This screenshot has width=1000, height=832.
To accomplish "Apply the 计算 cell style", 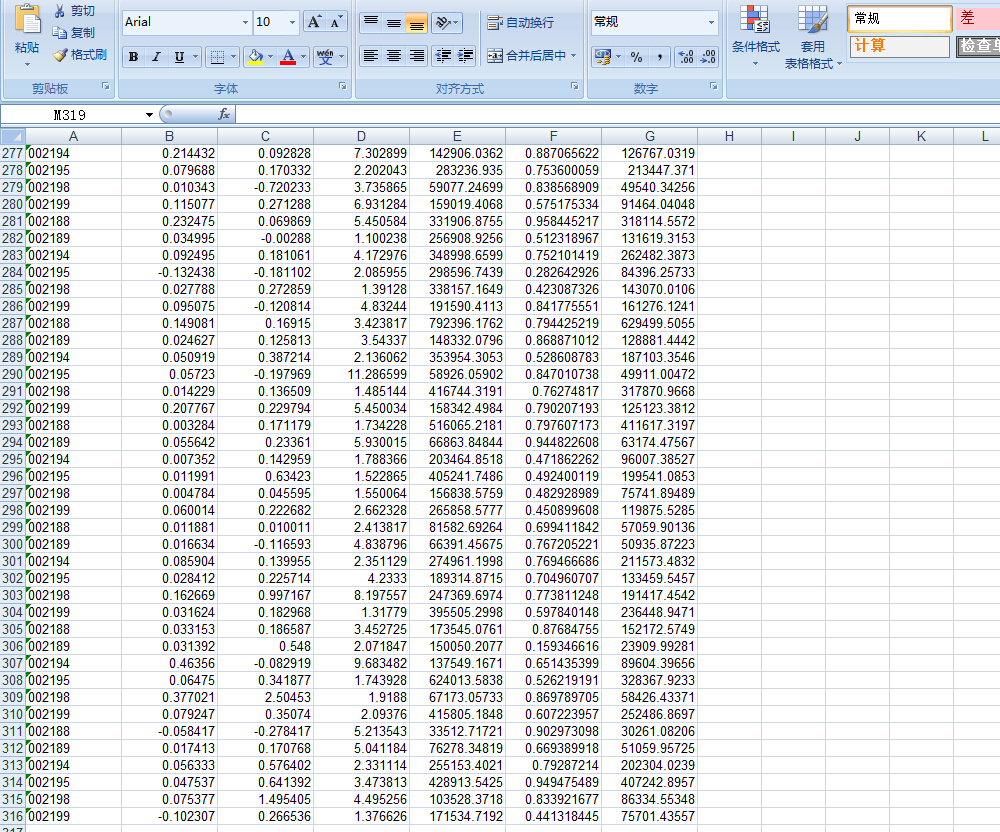I will coord(900,46).
